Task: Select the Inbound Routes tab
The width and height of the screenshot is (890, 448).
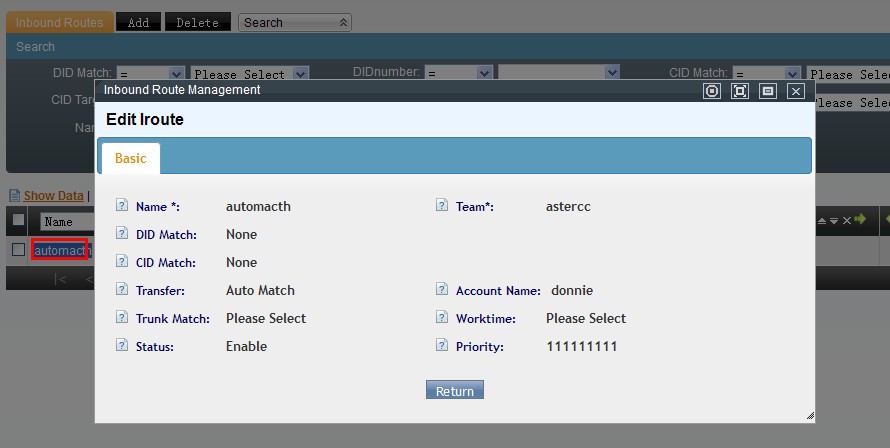Action: pyautogui.click(x=59, y=22)
